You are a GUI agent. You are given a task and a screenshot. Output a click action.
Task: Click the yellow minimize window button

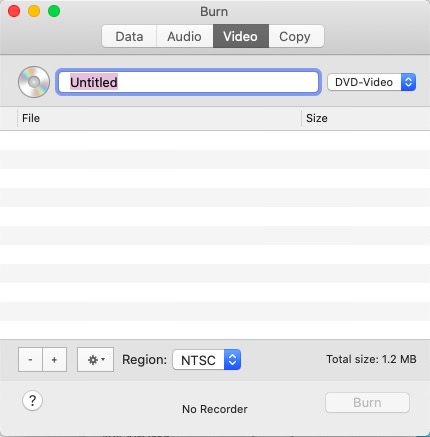34,11
